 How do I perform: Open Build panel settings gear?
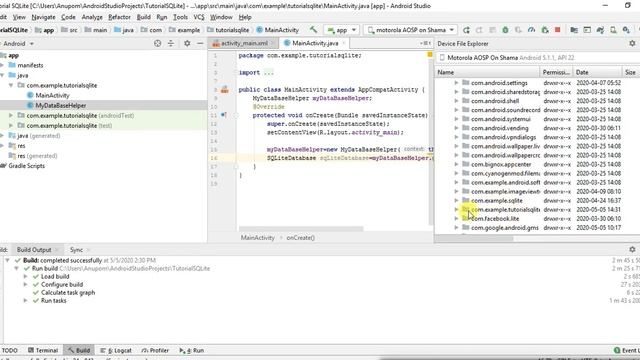click(632, 249)
